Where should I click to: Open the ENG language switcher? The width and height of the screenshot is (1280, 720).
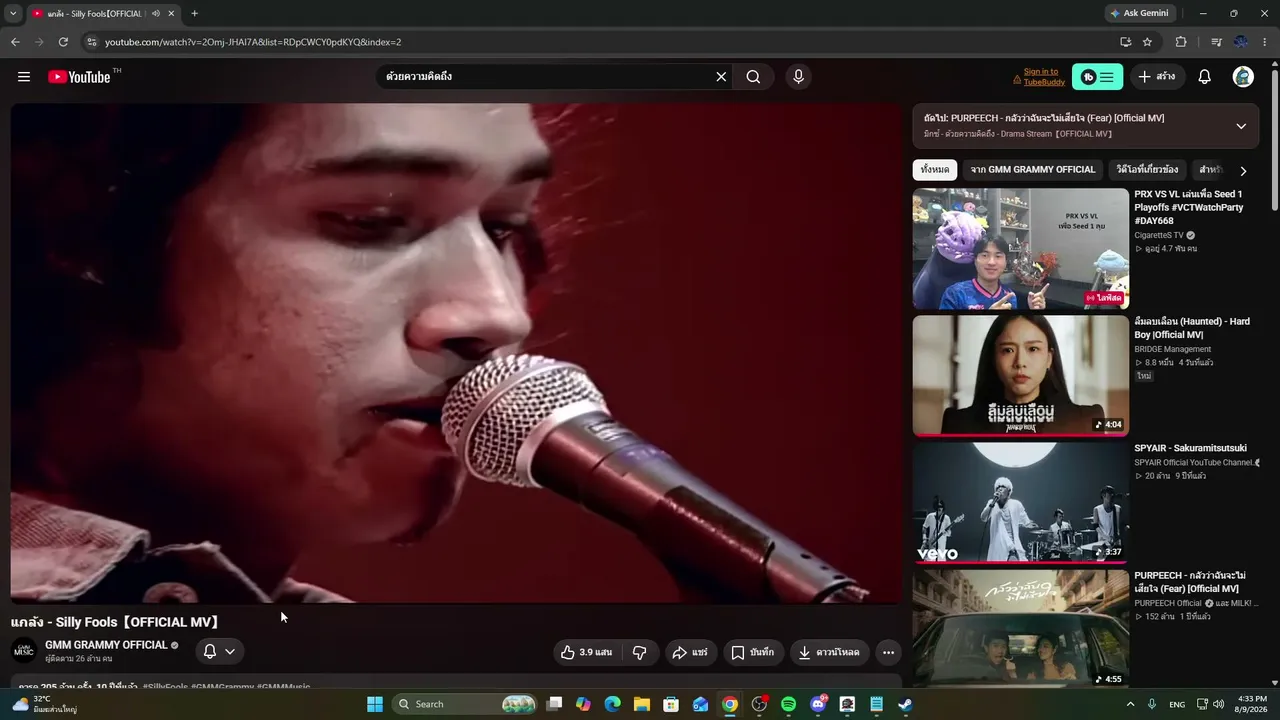pyautogui.click(x=1177, y=704)
